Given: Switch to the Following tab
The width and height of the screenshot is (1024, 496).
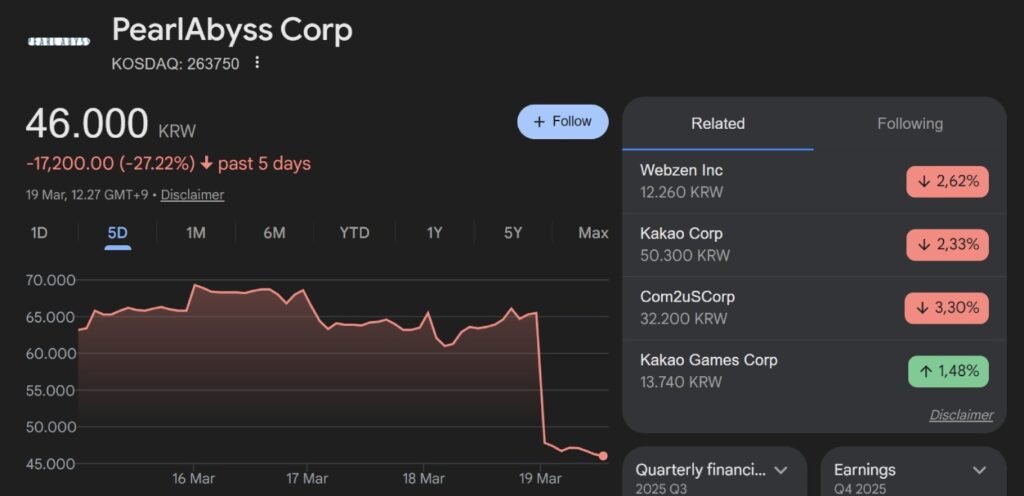Looking at the screenshot, I should (x=909, y=124).
